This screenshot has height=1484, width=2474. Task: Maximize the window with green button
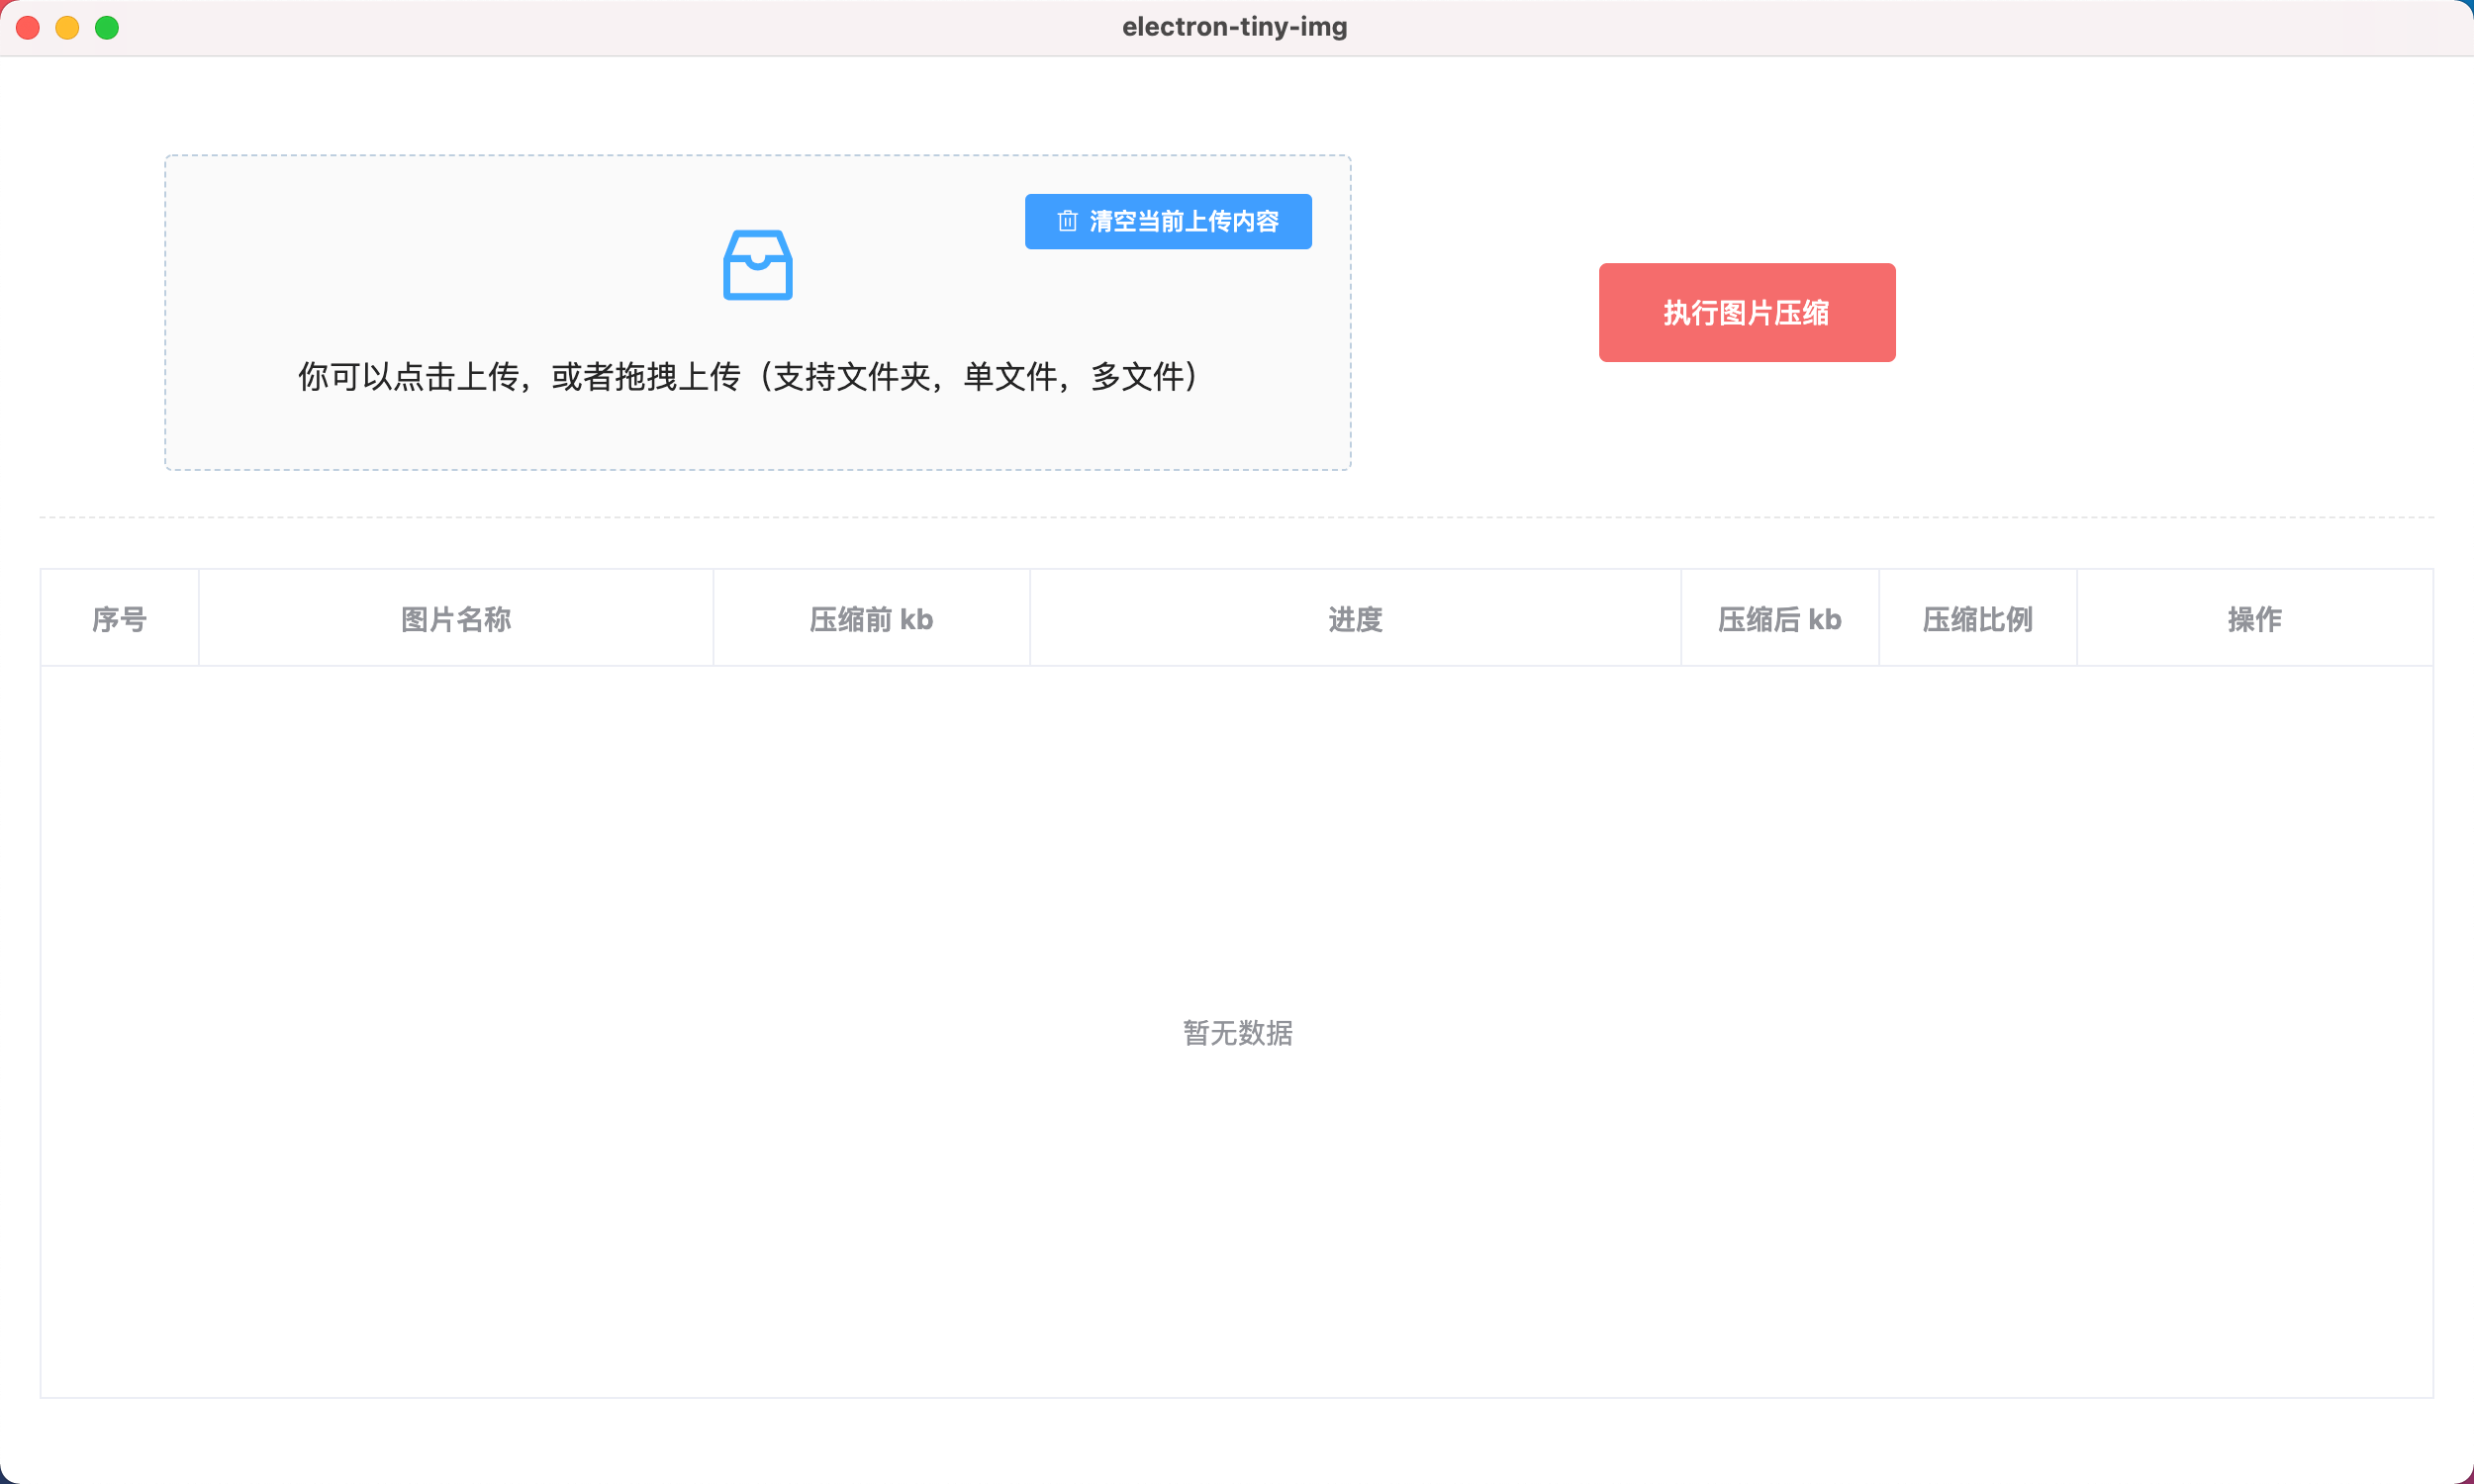pyautogui.click(x=107, y=28)
